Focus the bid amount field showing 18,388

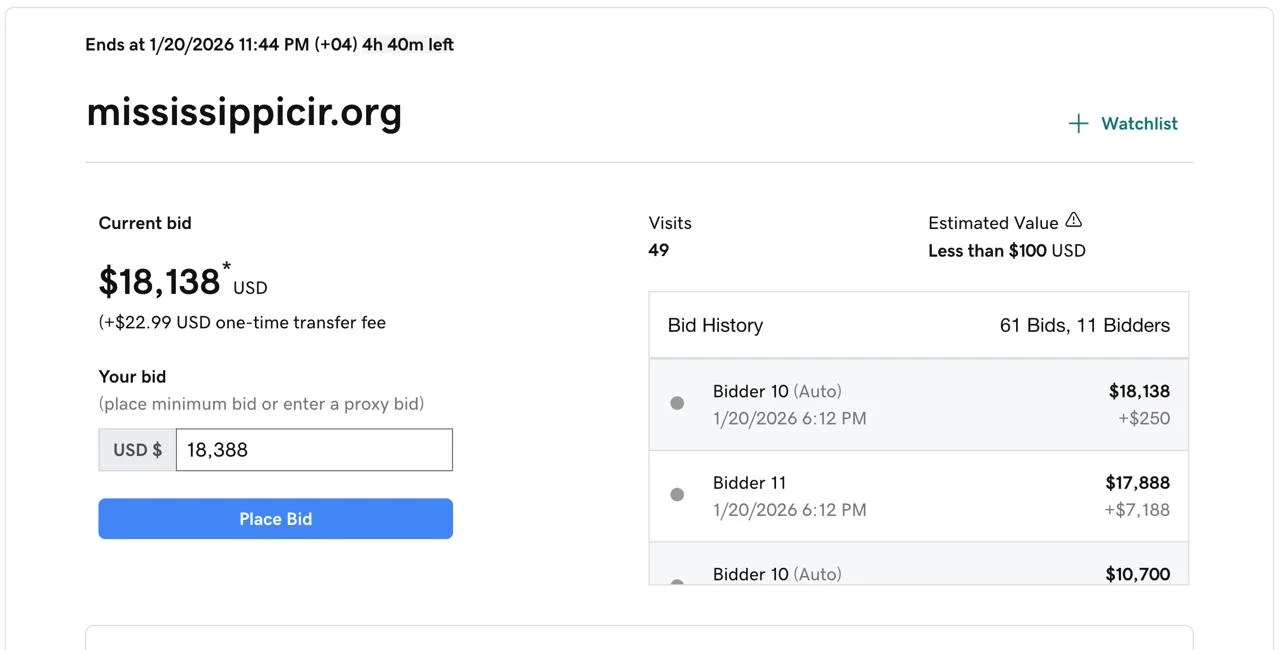click(x=314, y=450)
